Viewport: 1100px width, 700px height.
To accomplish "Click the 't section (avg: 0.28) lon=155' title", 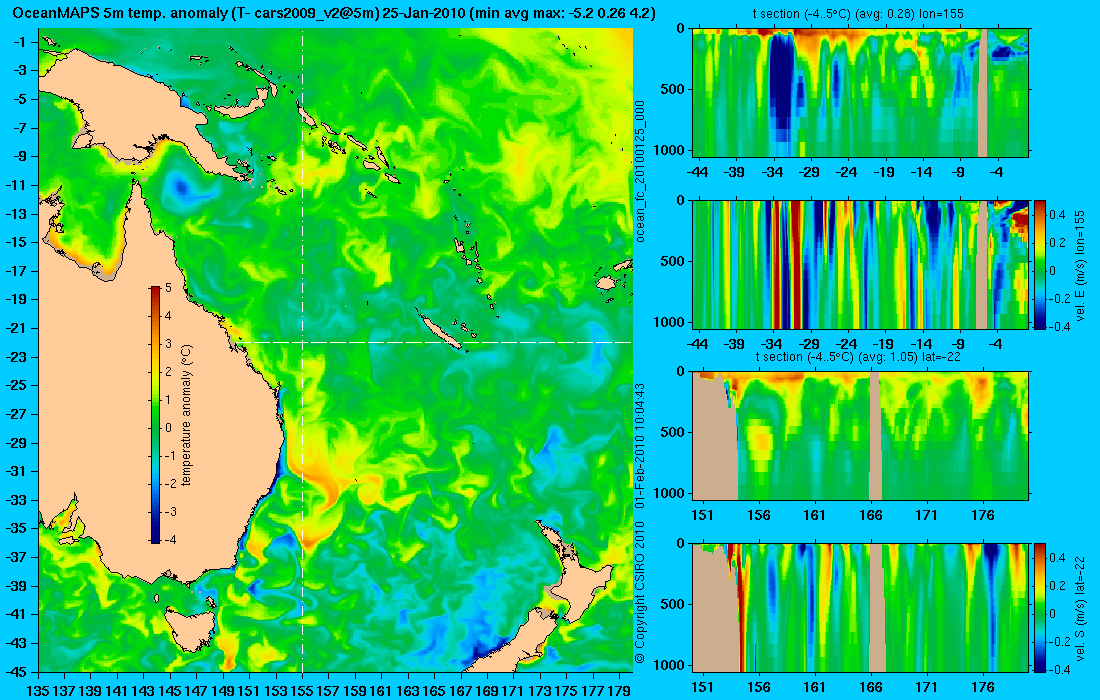I will [857, 13].
